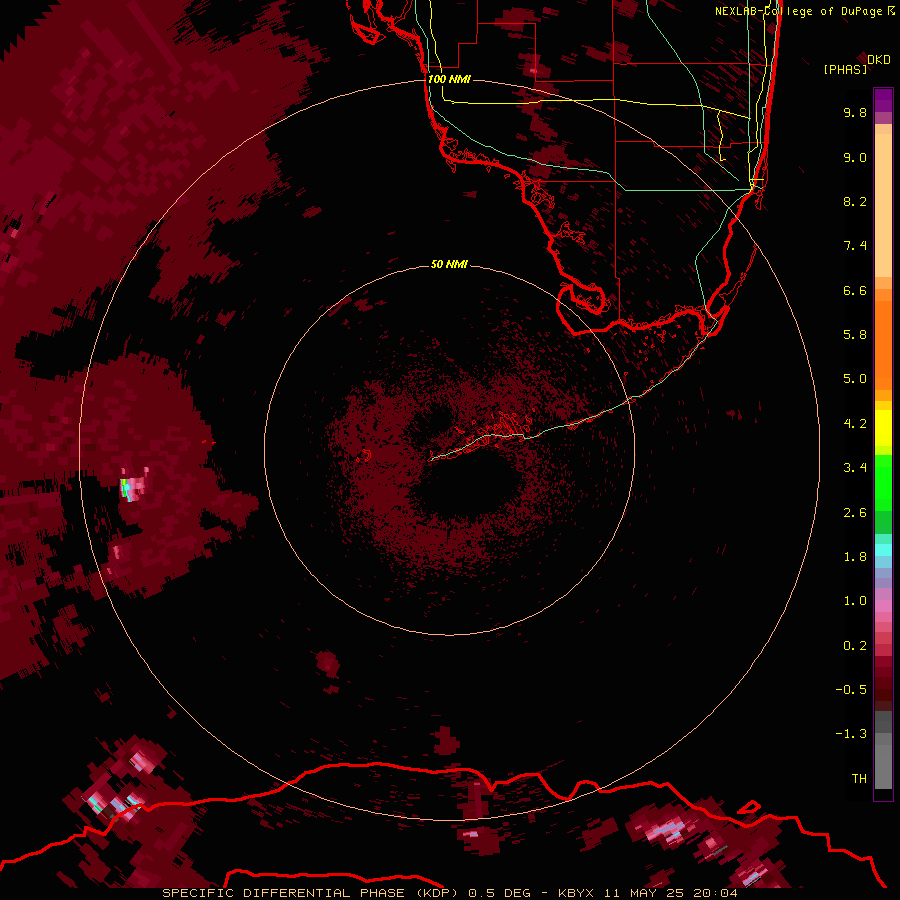Click the 11 MAY 25 date text
Image resolution: width=900 pixels, height=900 pixels.
[645, 893]
